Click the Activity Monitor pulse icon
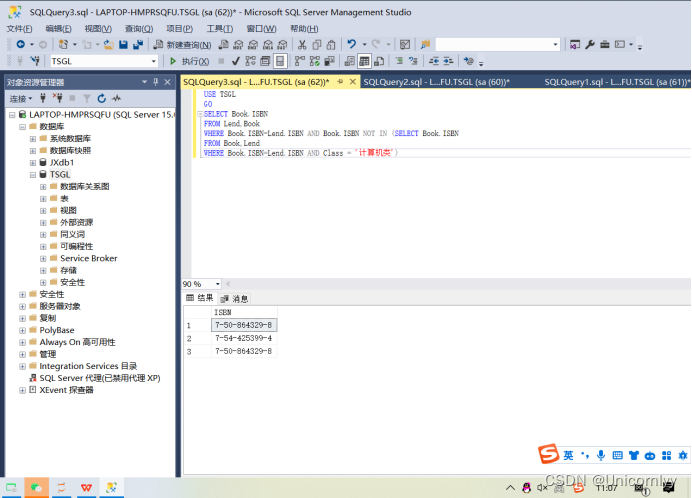 pos(117,98)
